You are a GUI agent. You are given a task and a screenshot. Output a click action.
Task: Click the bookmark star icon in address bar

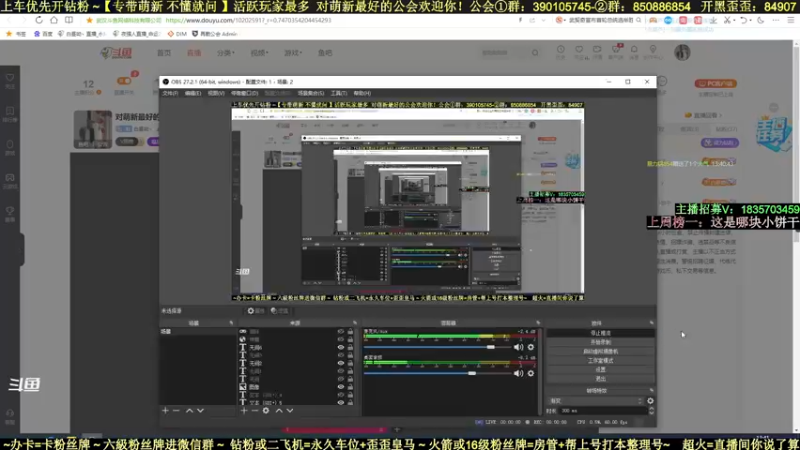pyautogui.click(x=89, y=20)
